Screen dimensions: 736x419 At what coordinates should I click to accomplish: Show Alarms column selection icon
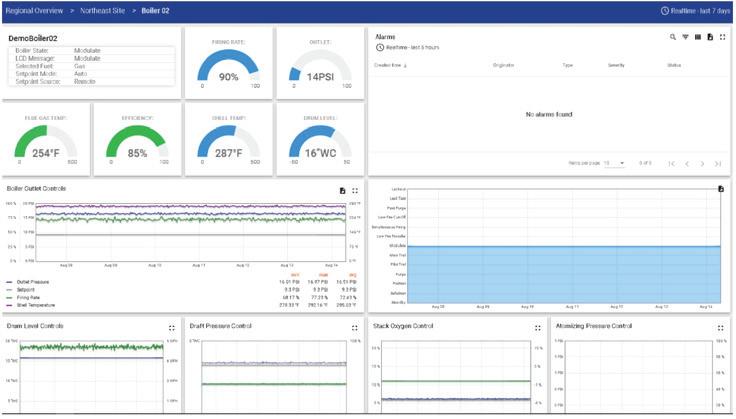[x=698, y=37]
